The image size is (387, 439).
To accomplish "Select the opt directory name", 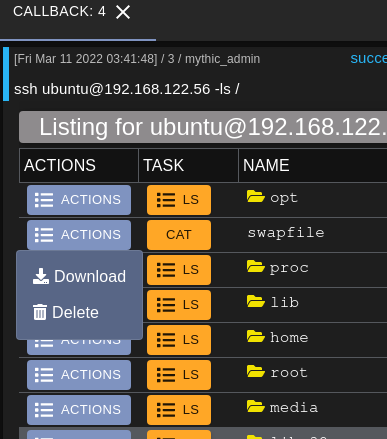I will pyautogui.click(x=284, y=198).
